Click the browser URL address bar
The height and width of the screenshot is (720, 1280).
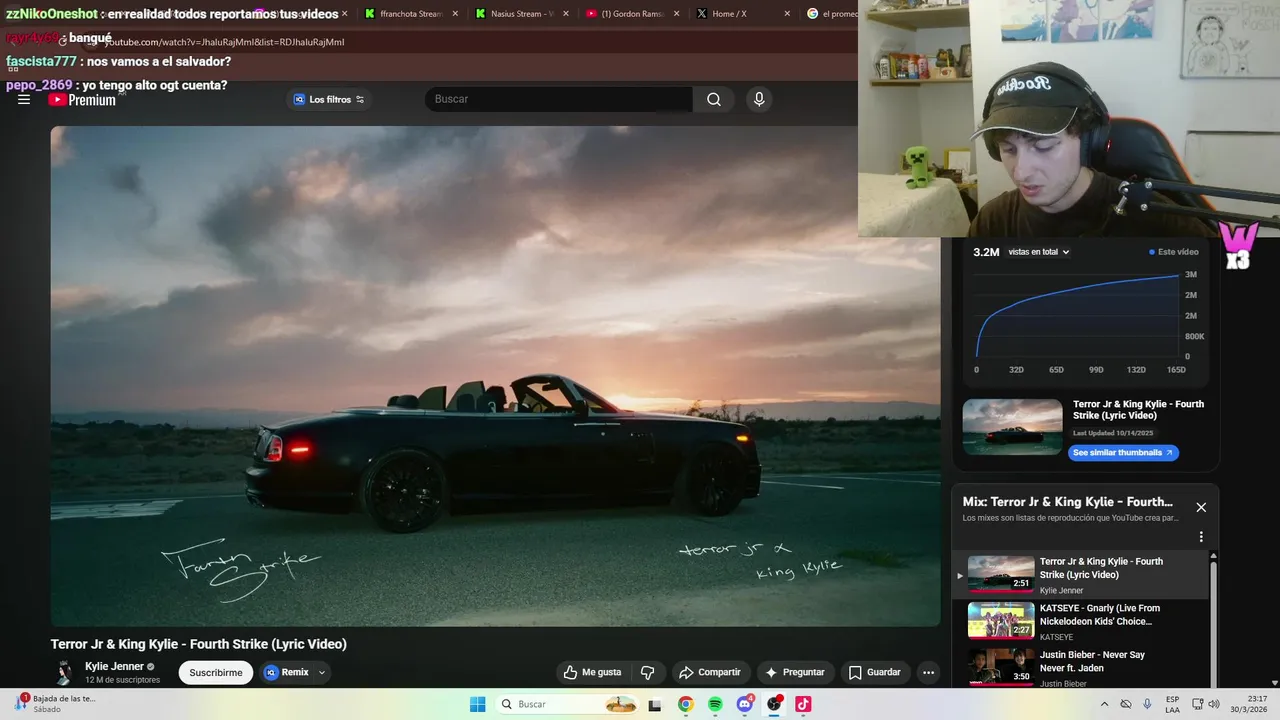470,42
